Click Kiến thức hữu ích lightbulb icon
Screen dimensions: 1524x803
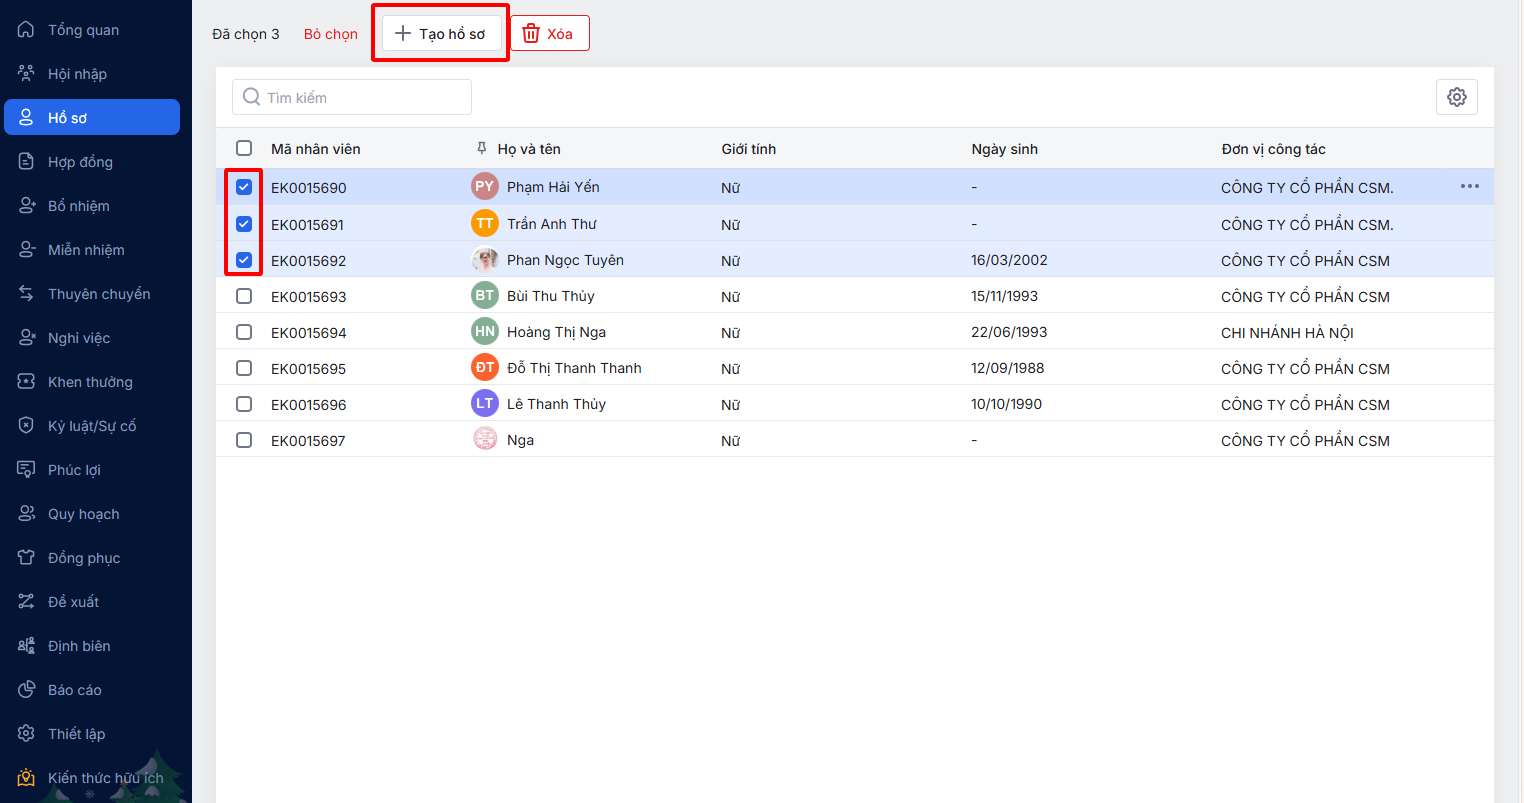26,778
